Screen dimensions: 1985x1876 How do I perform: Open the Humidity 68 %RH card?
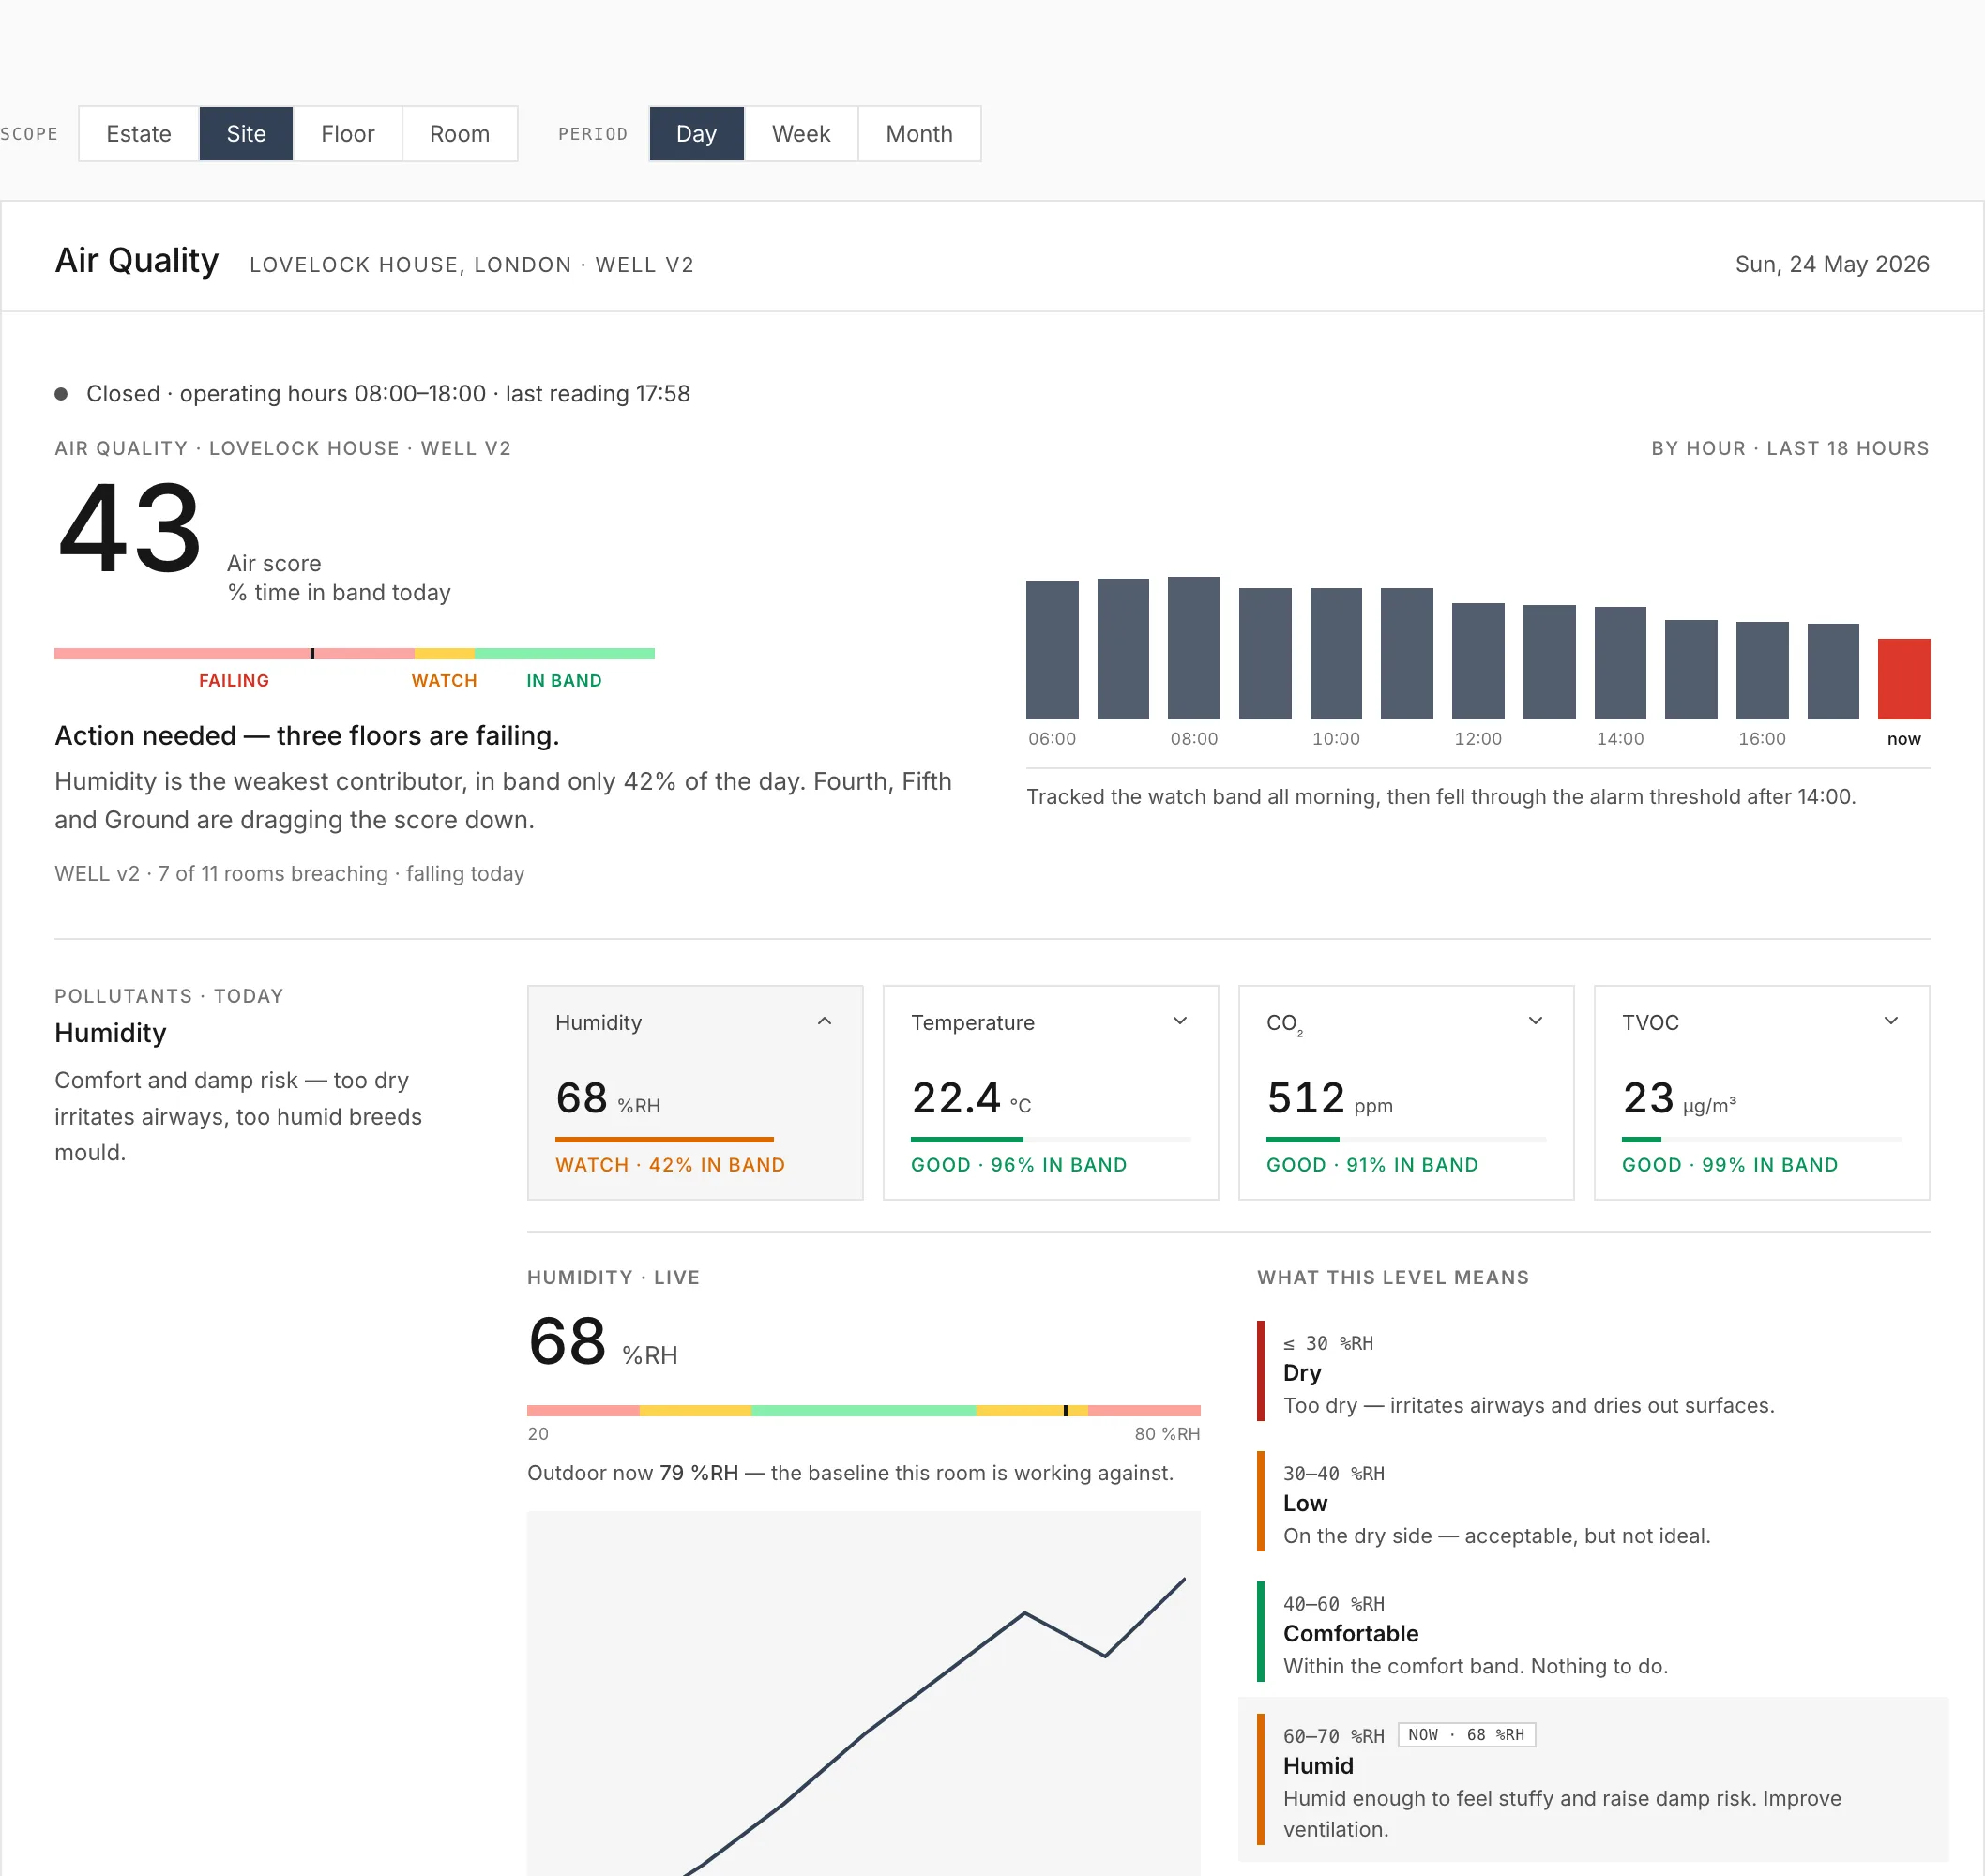point(695,1092)
